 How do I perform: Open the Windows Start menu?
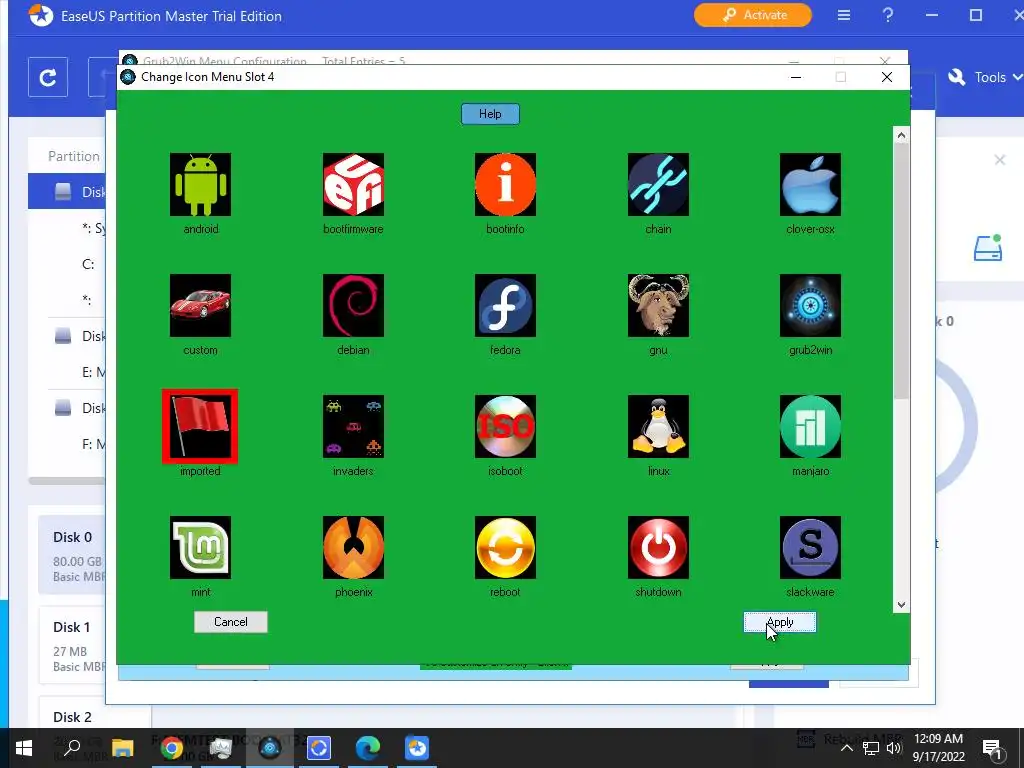tap(24, 748)
